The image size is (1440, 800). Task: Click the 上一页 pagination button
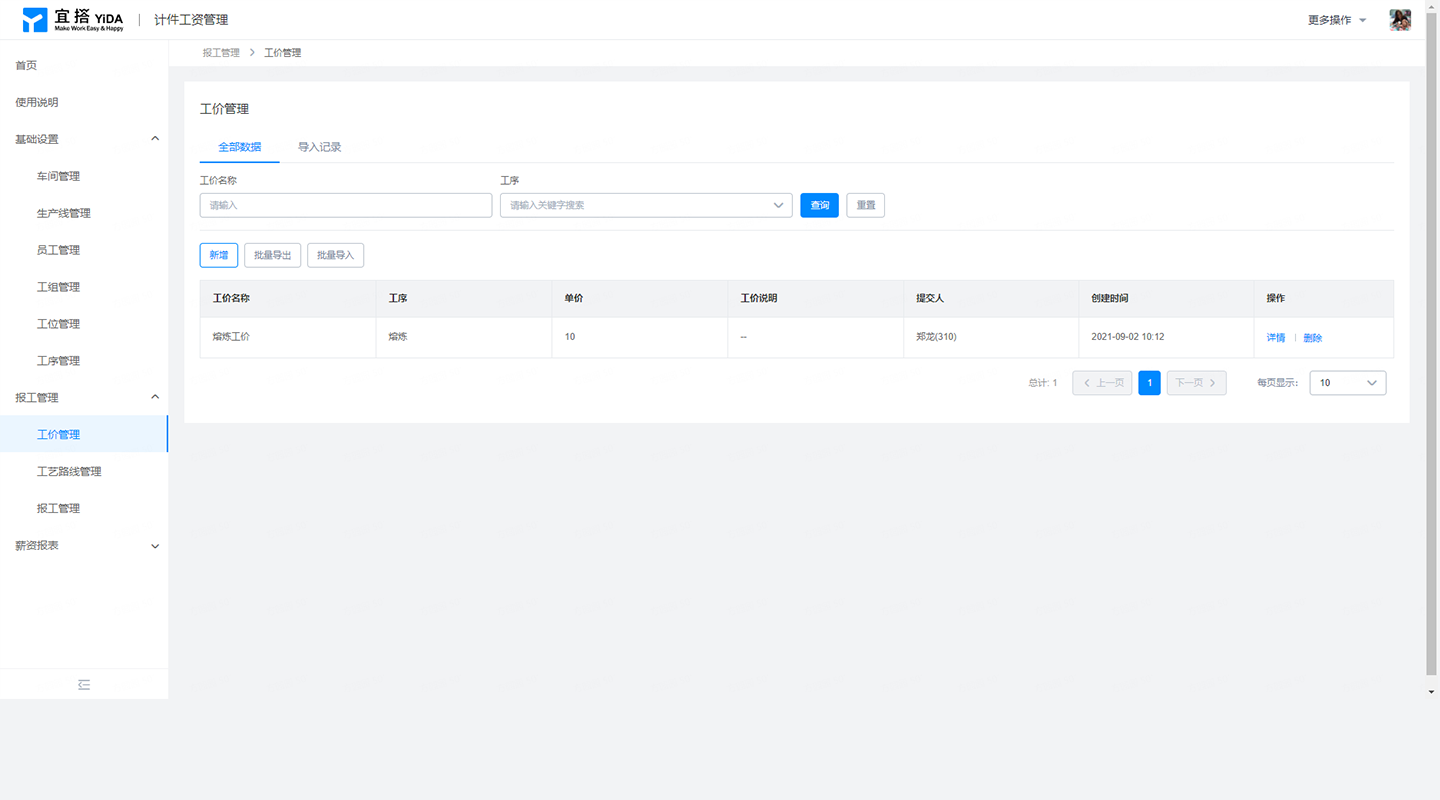(x=1102, y=382)
